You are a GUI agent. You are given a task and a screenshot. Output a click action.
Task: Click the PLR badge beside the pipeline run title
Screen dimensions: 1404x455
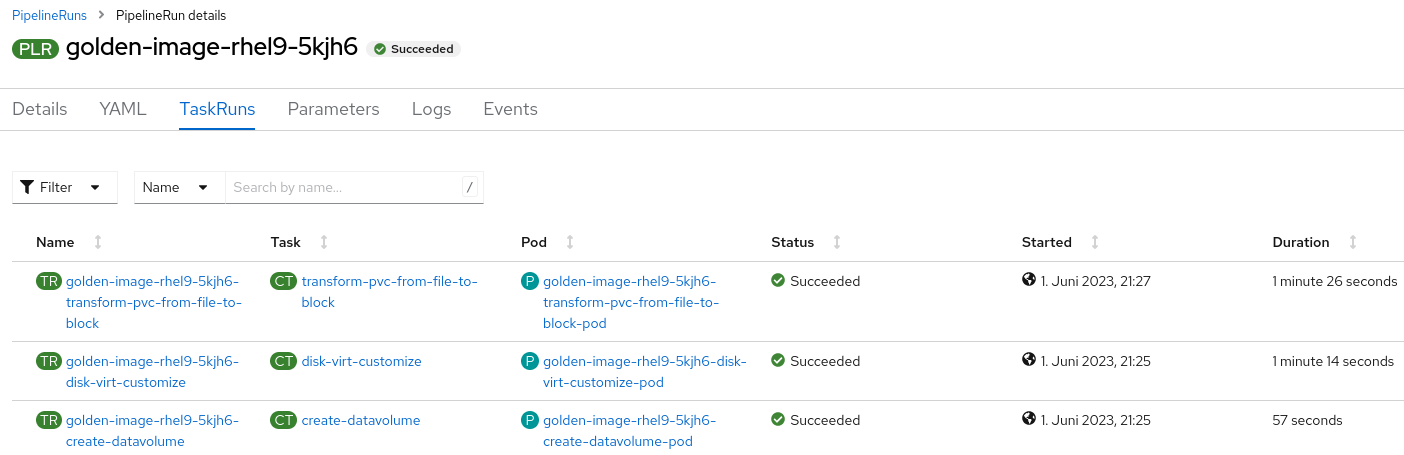36,49
